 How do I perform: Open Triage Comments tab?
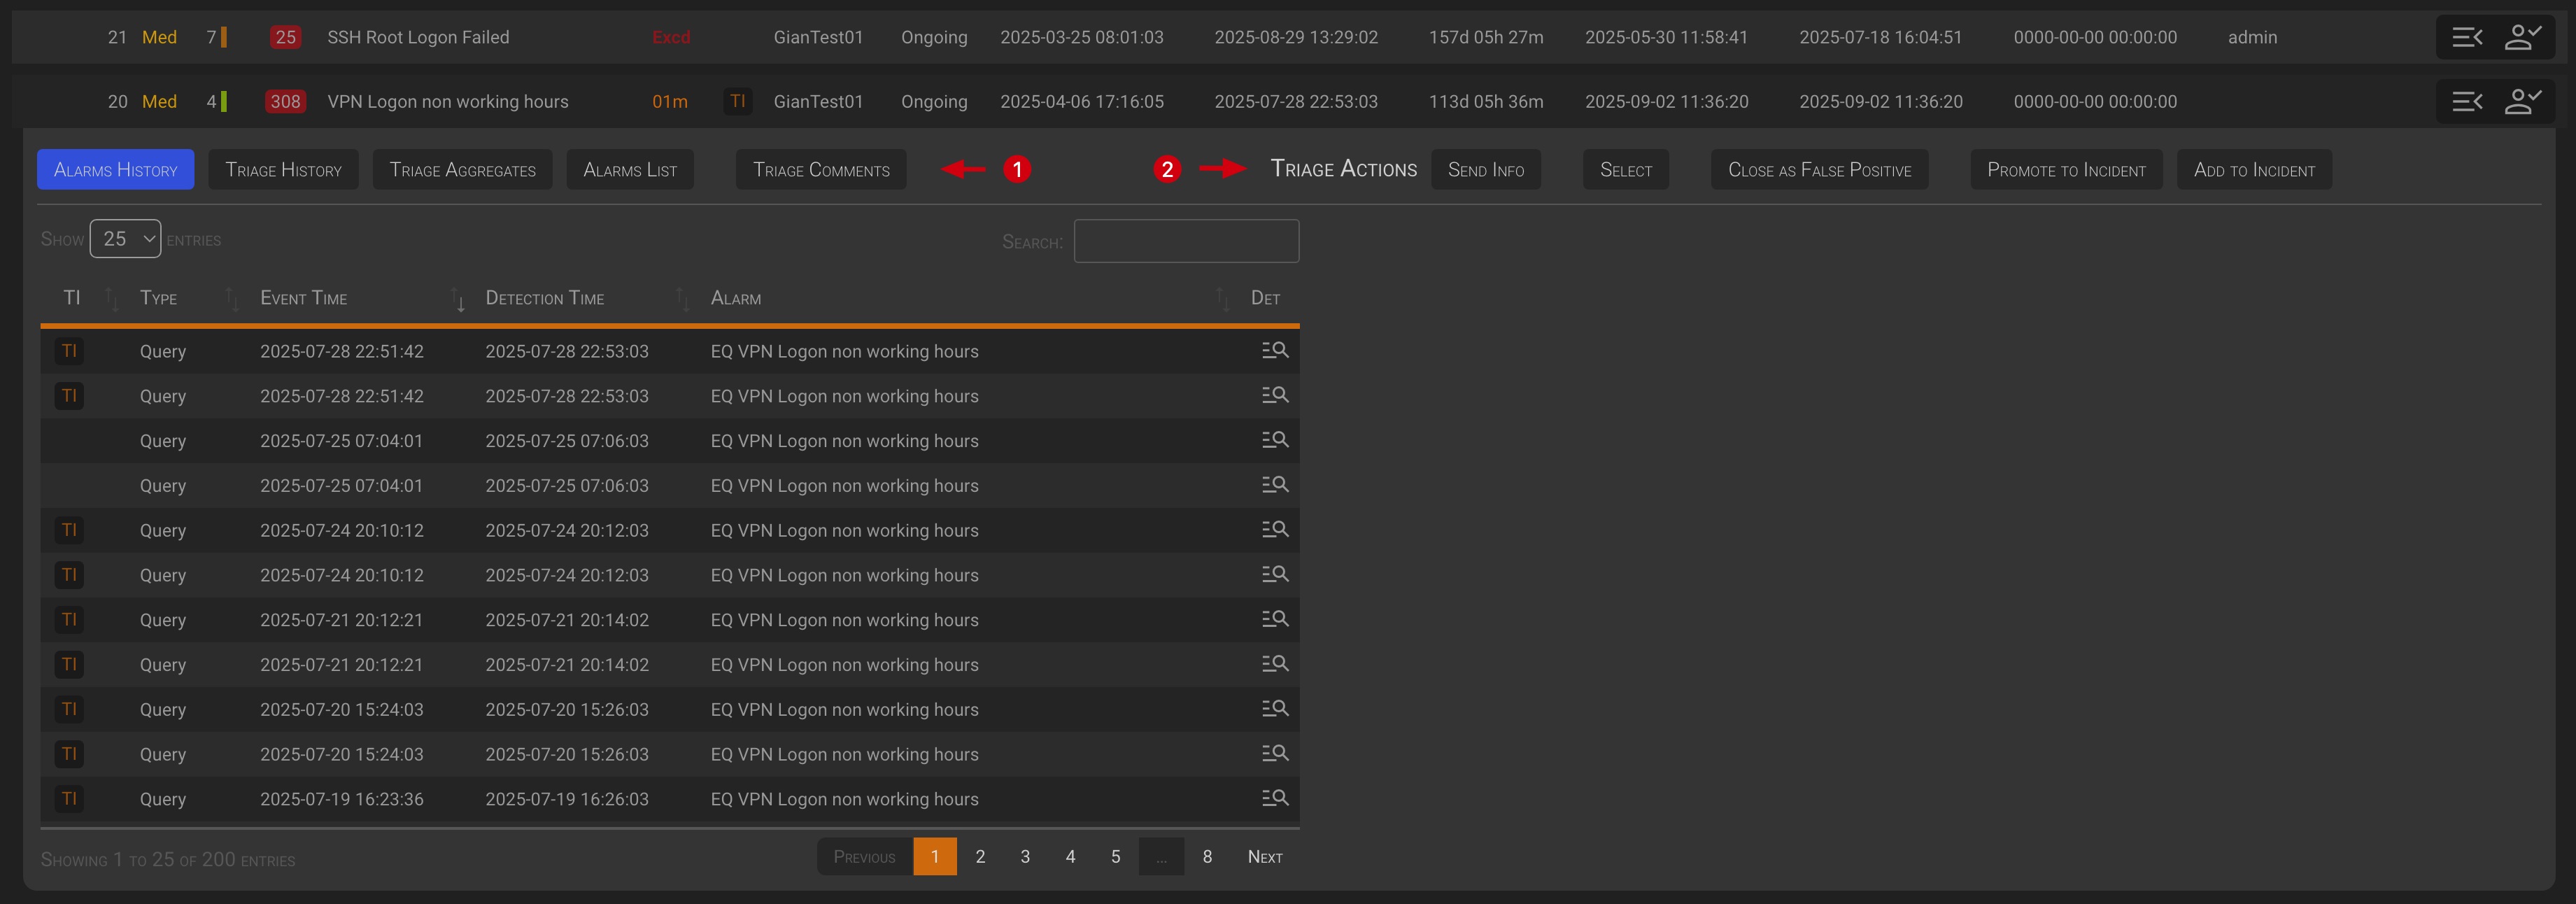tap(820, 170)
